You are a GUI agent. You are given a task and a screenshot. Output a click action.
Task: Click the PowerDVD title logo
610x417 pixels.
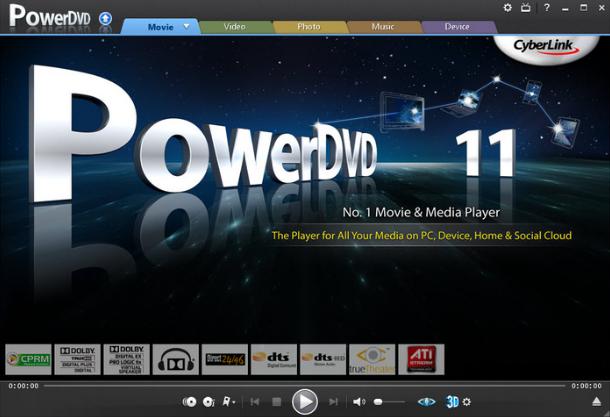pos(50,16)
